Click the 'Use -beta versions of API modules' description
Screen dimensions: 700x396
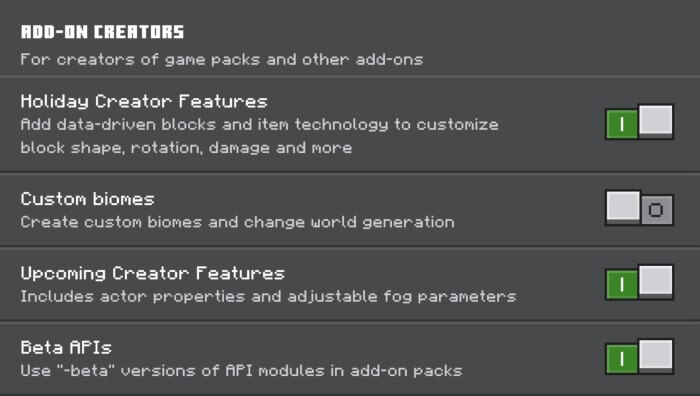pos(241,371)
